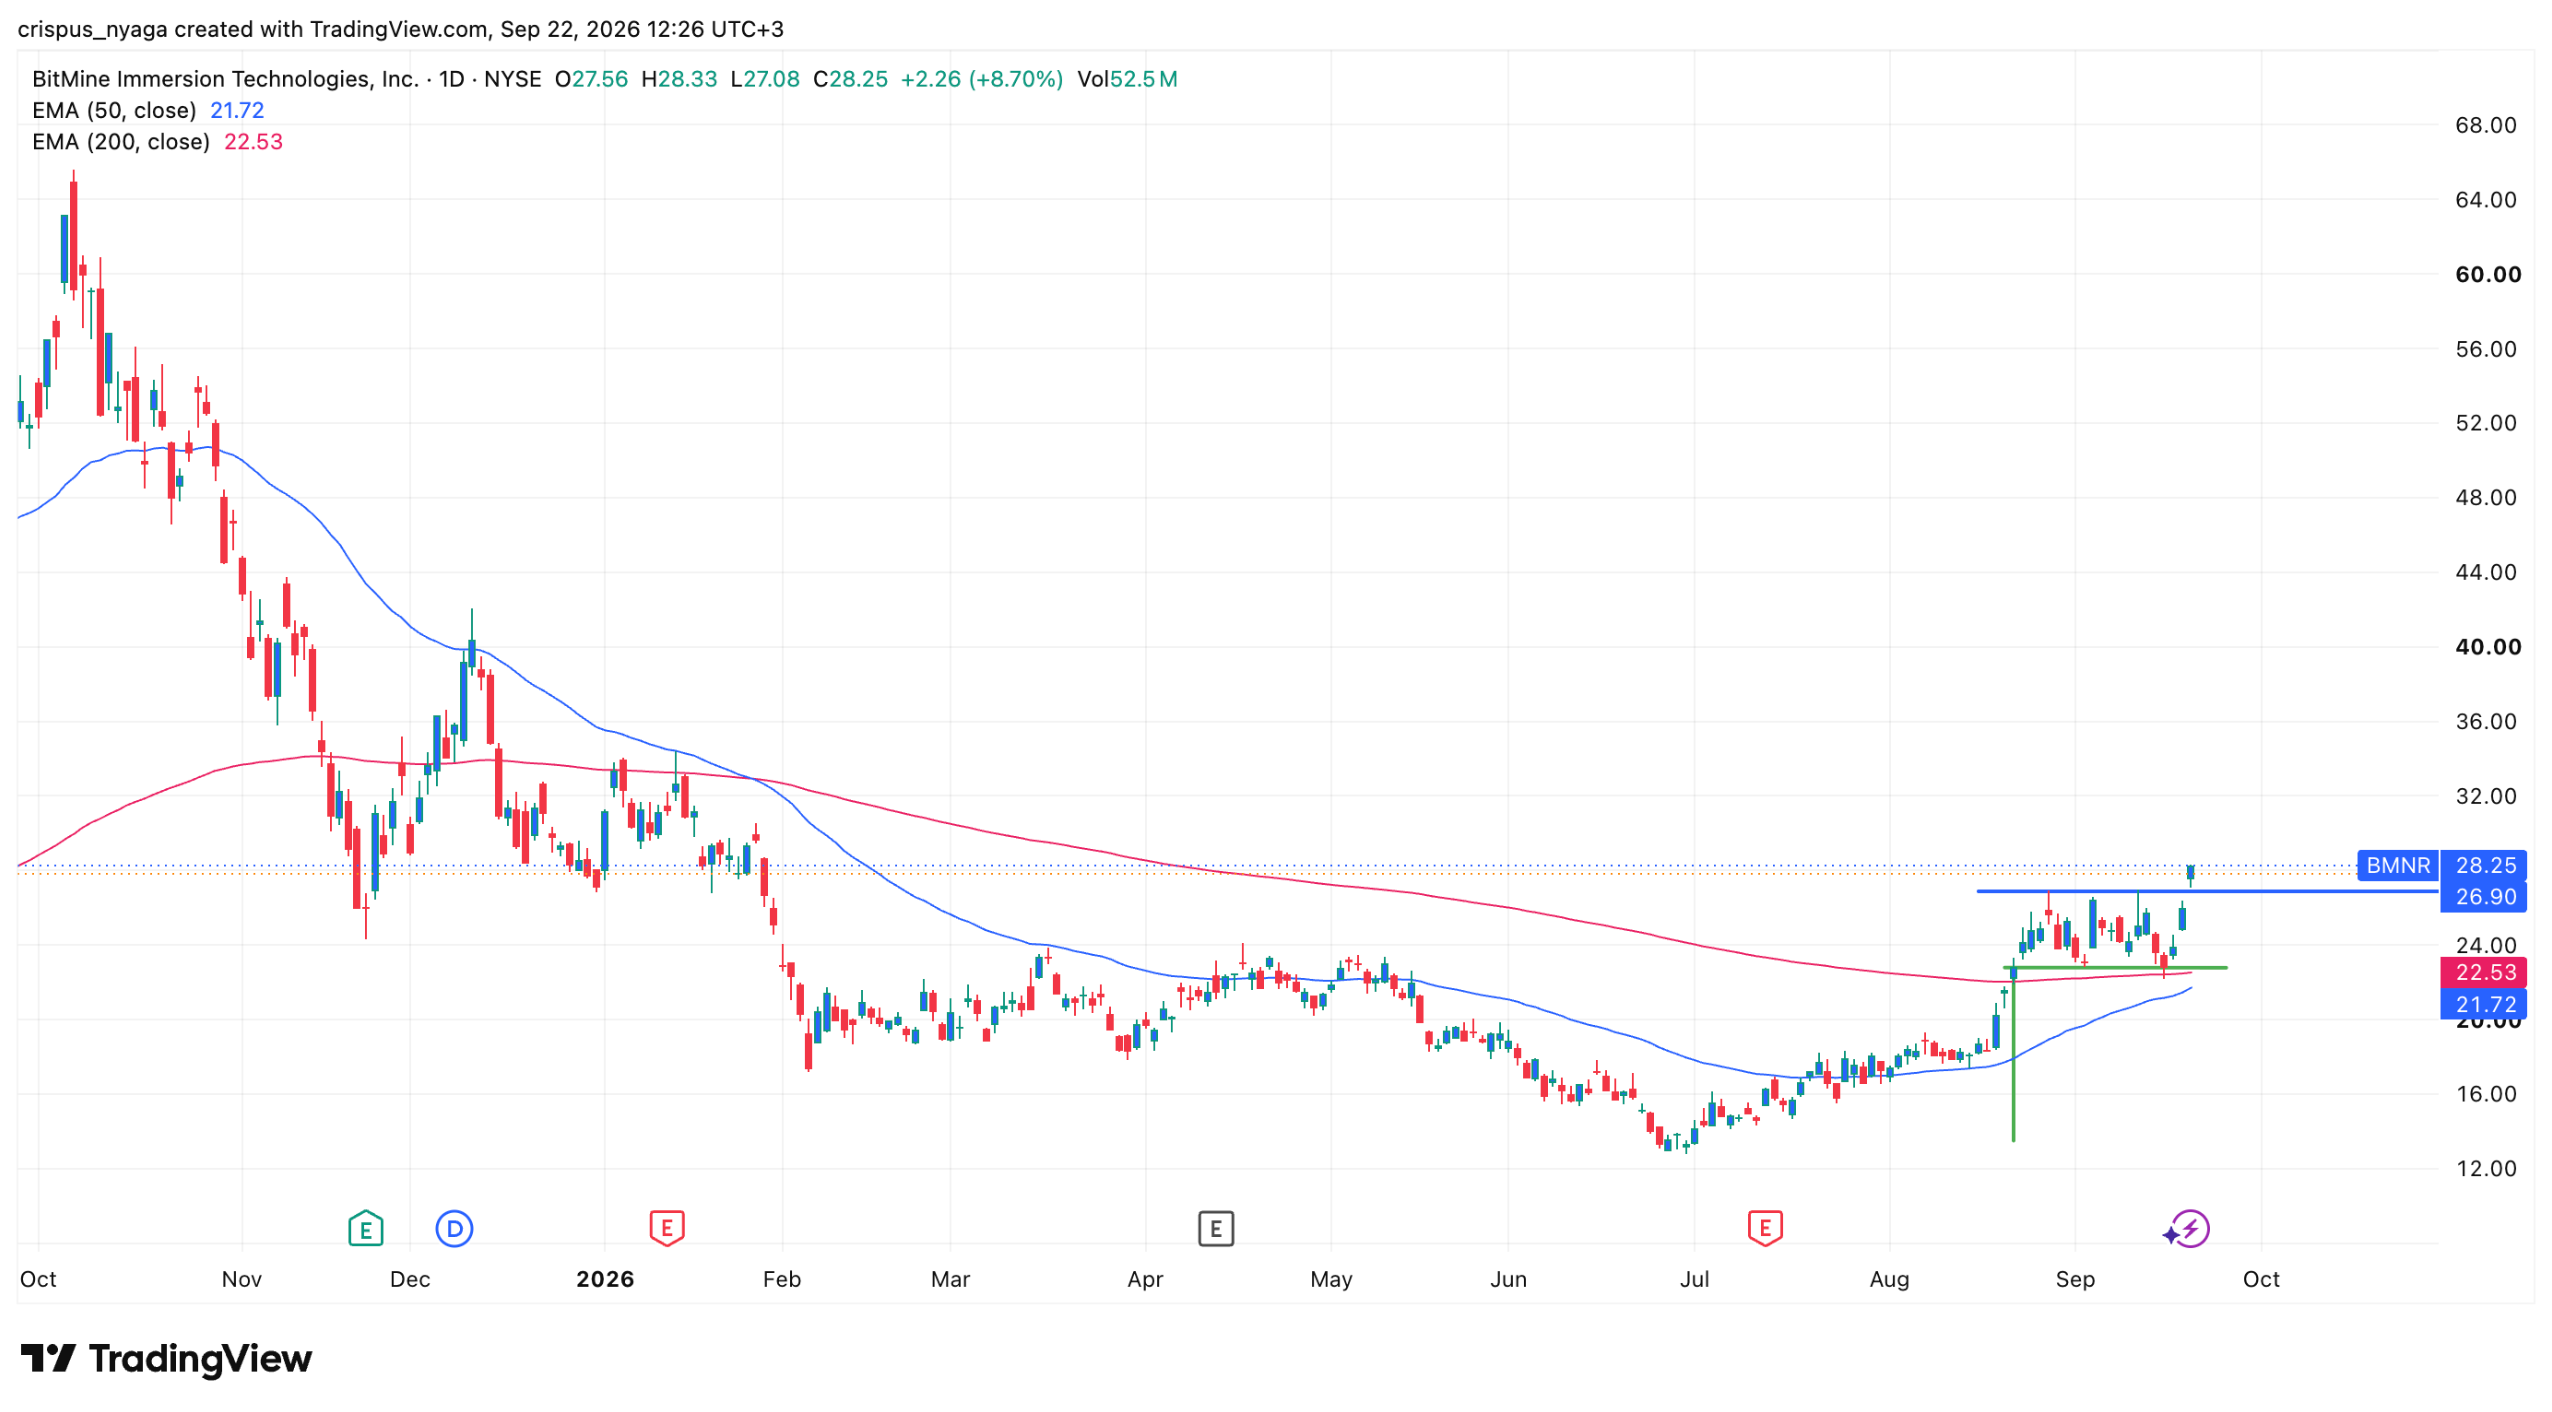Click the 68.00 price axis label
The height and width of the screenshot is (1412, 2552).
coord(2485,125)
